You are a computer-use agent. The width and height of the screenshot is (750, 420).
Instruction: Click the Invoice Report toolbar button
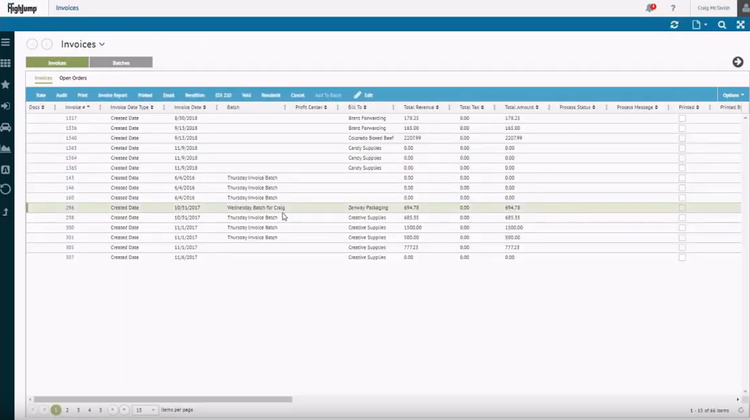[x=112, y=94]
